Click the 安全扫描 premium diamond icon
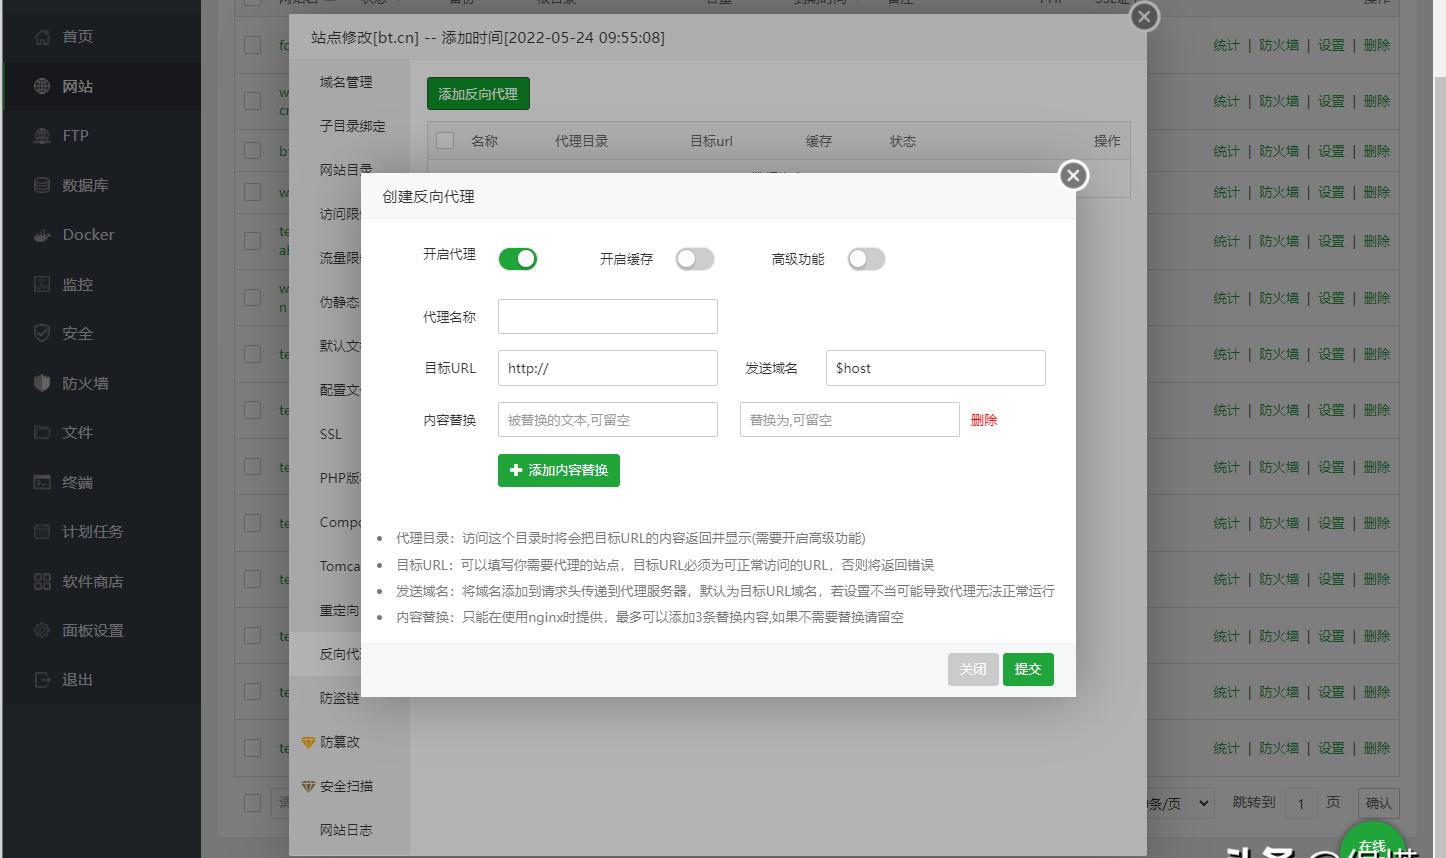 [309, 787]
